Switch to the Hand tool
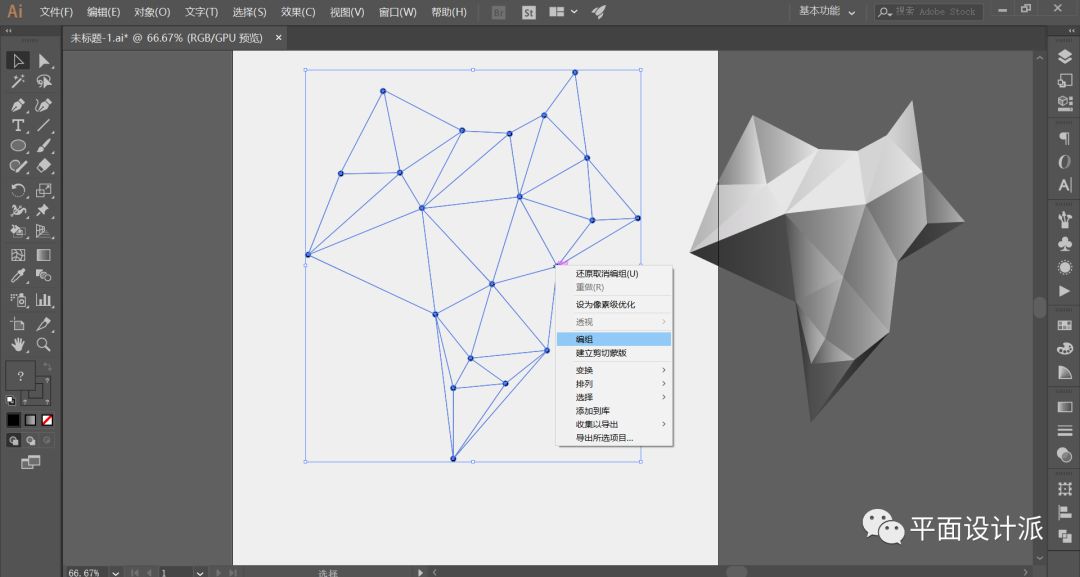Screen dimensions: 1080x577 click(18, 345)
